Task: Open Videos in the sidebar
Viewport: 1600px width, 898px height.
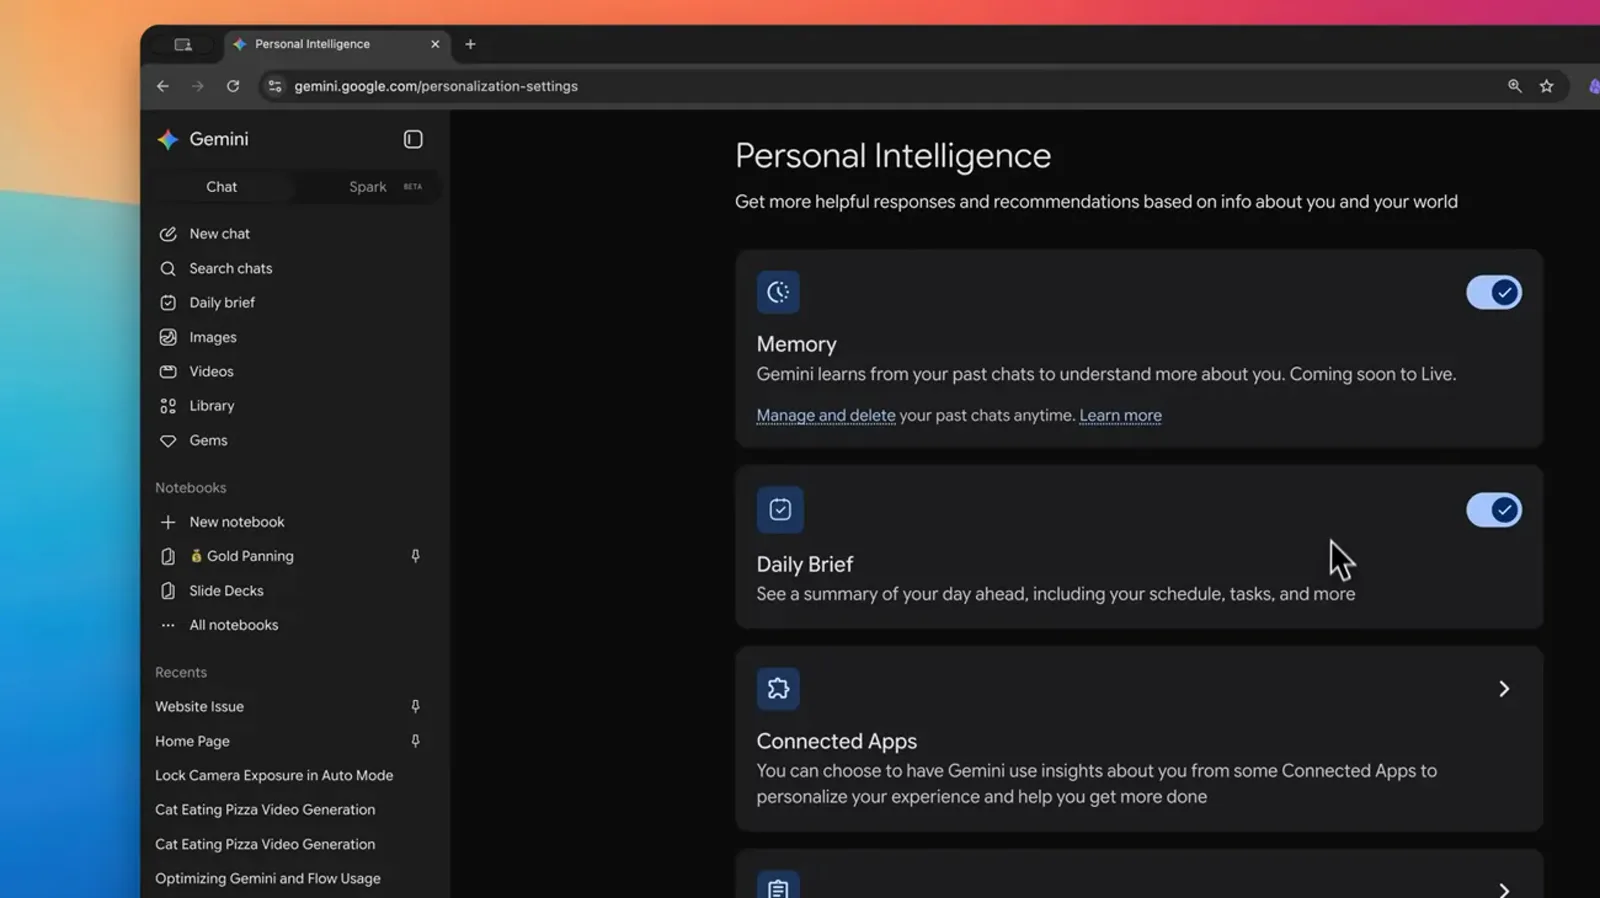Action: [211, 371]
